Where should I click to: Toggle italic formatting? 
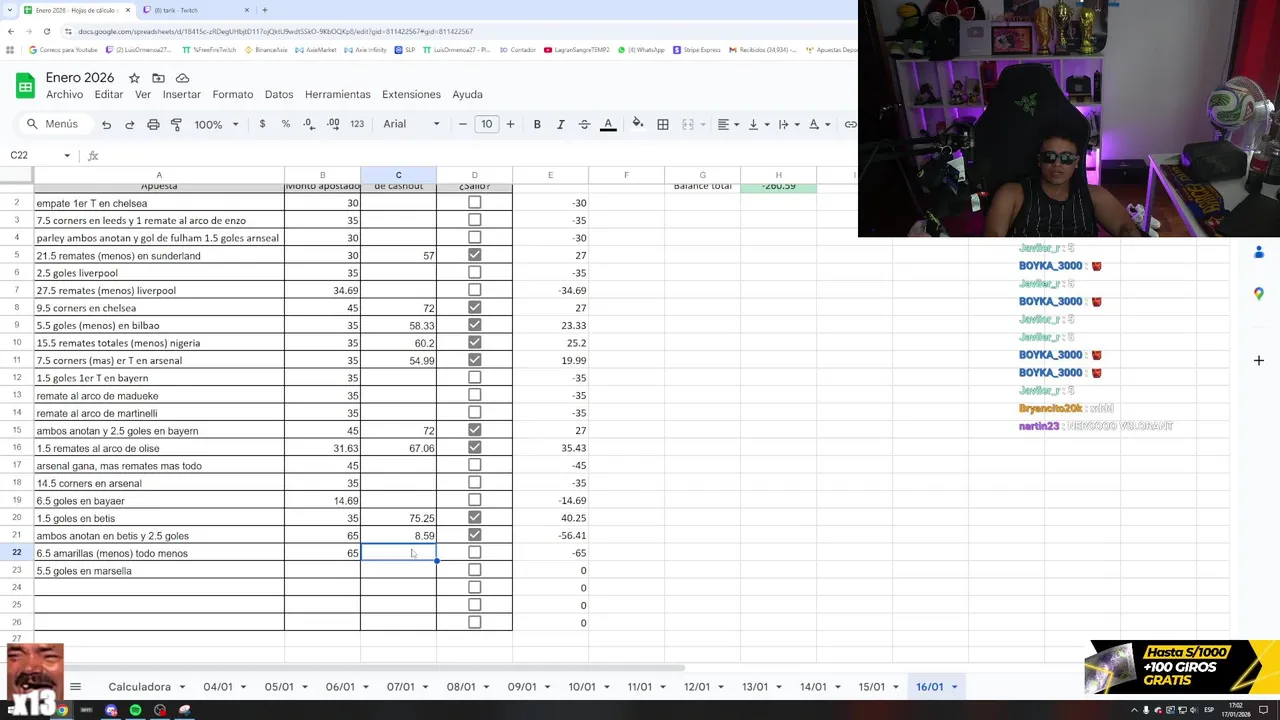click(x=561, y=124)
